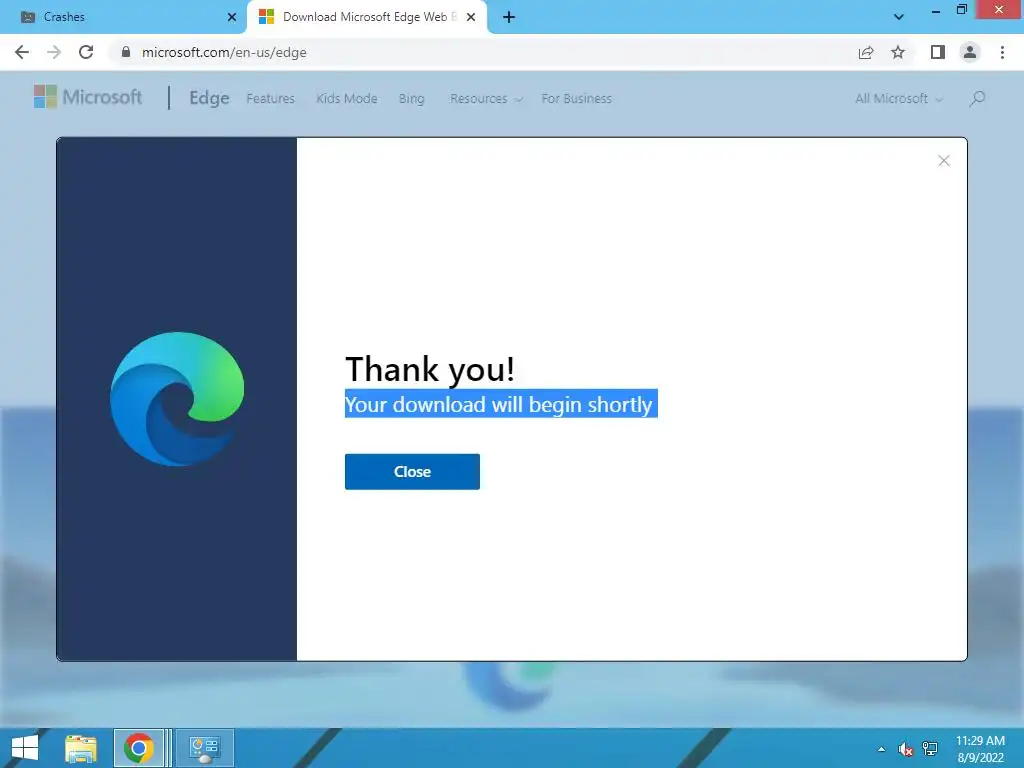Open the Features menu item
Viewport: 1024px width, 768px height.
click(x=270, y=99)
